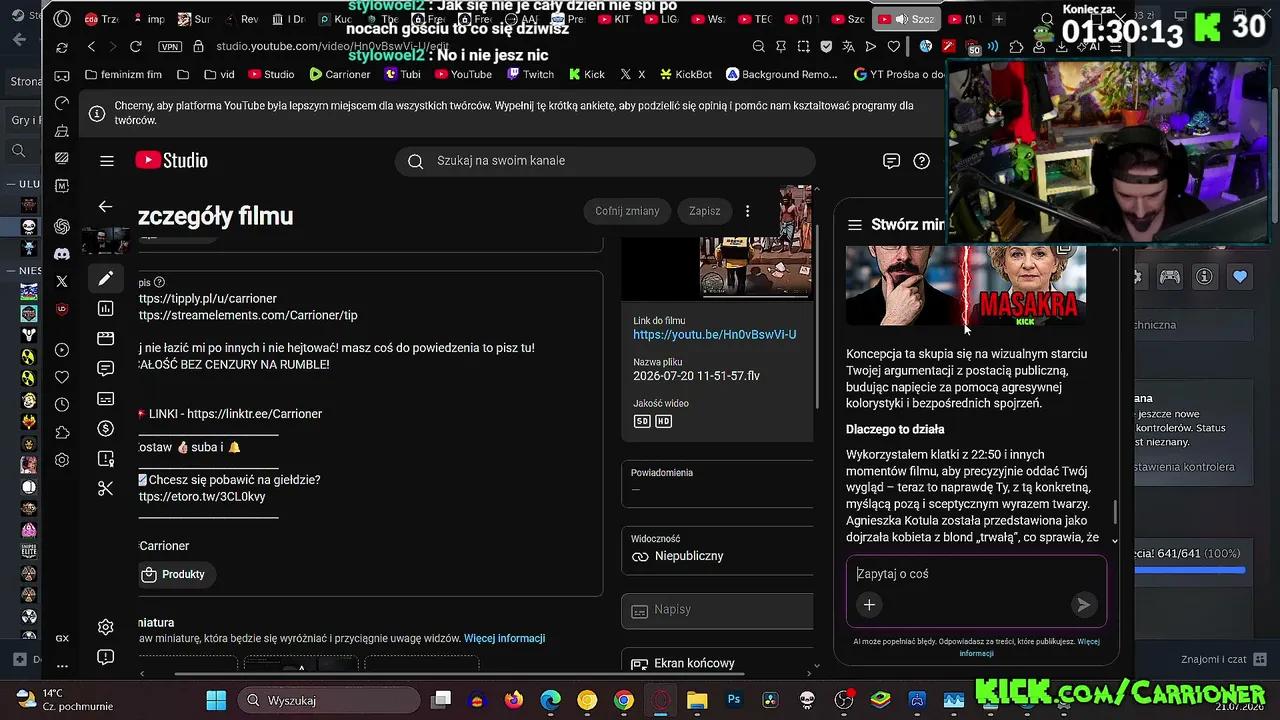1280x720 pixels.
Task: Open the Clips scissors icon in sidebar
Action: point(105,488)
